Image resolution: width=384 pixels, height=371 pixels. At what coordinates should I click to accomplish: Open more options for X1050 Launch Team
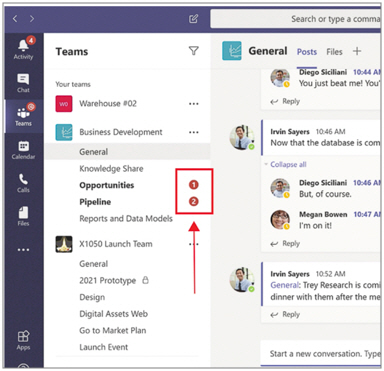pos(194,244)
